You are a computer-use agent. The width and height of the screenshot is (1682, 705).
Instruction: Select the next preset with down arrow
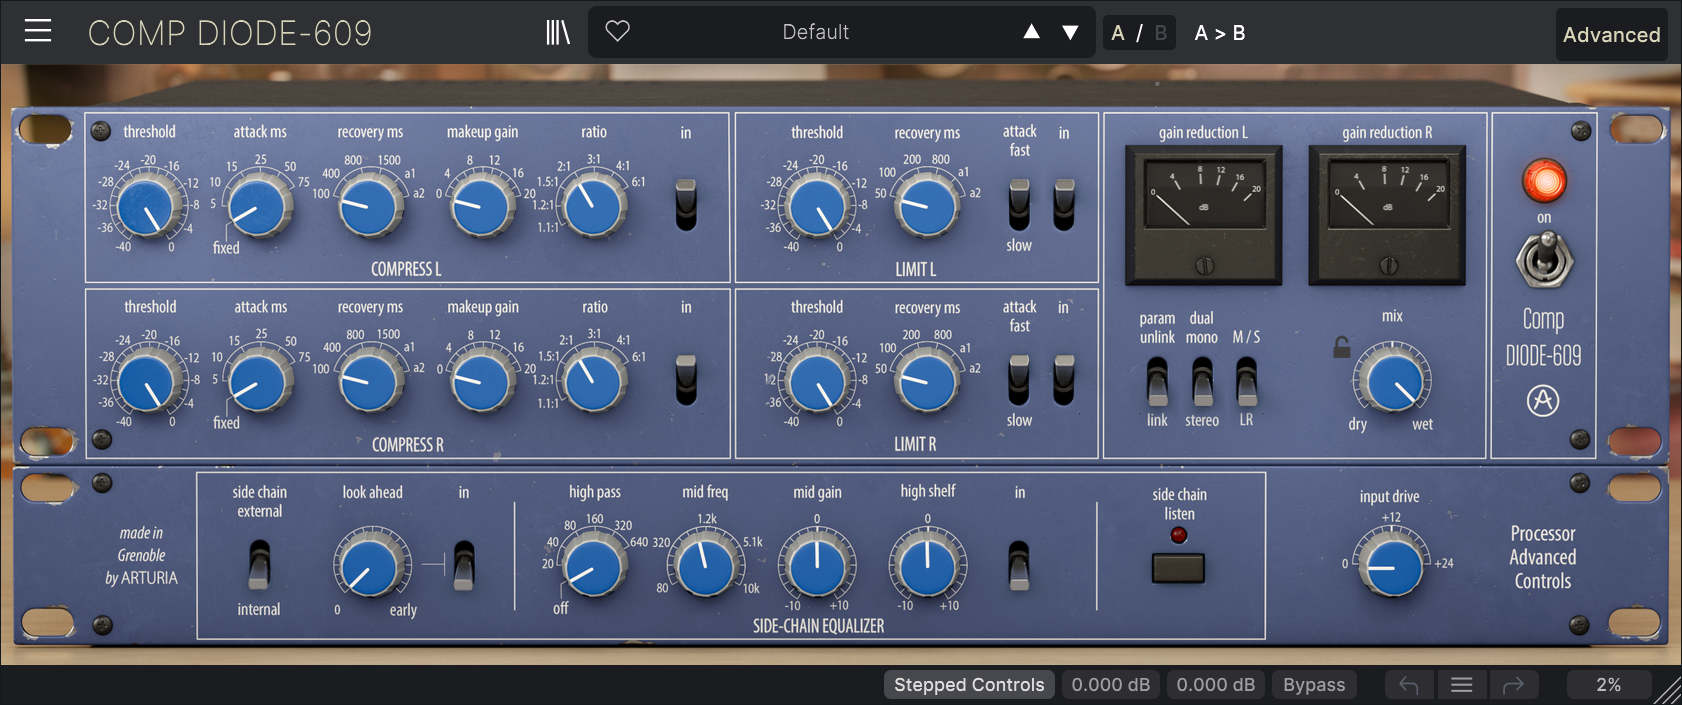point(1070,33)
